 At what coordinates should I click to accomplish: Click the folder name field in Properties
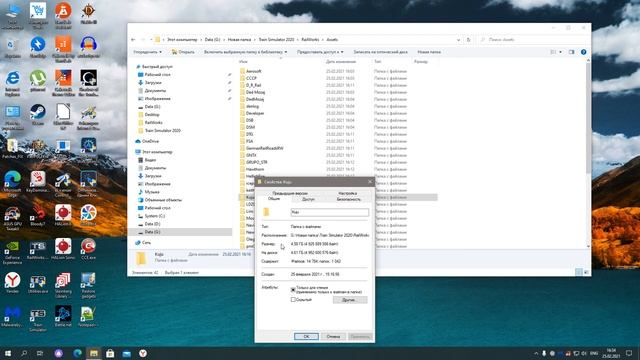pos(329,212)
